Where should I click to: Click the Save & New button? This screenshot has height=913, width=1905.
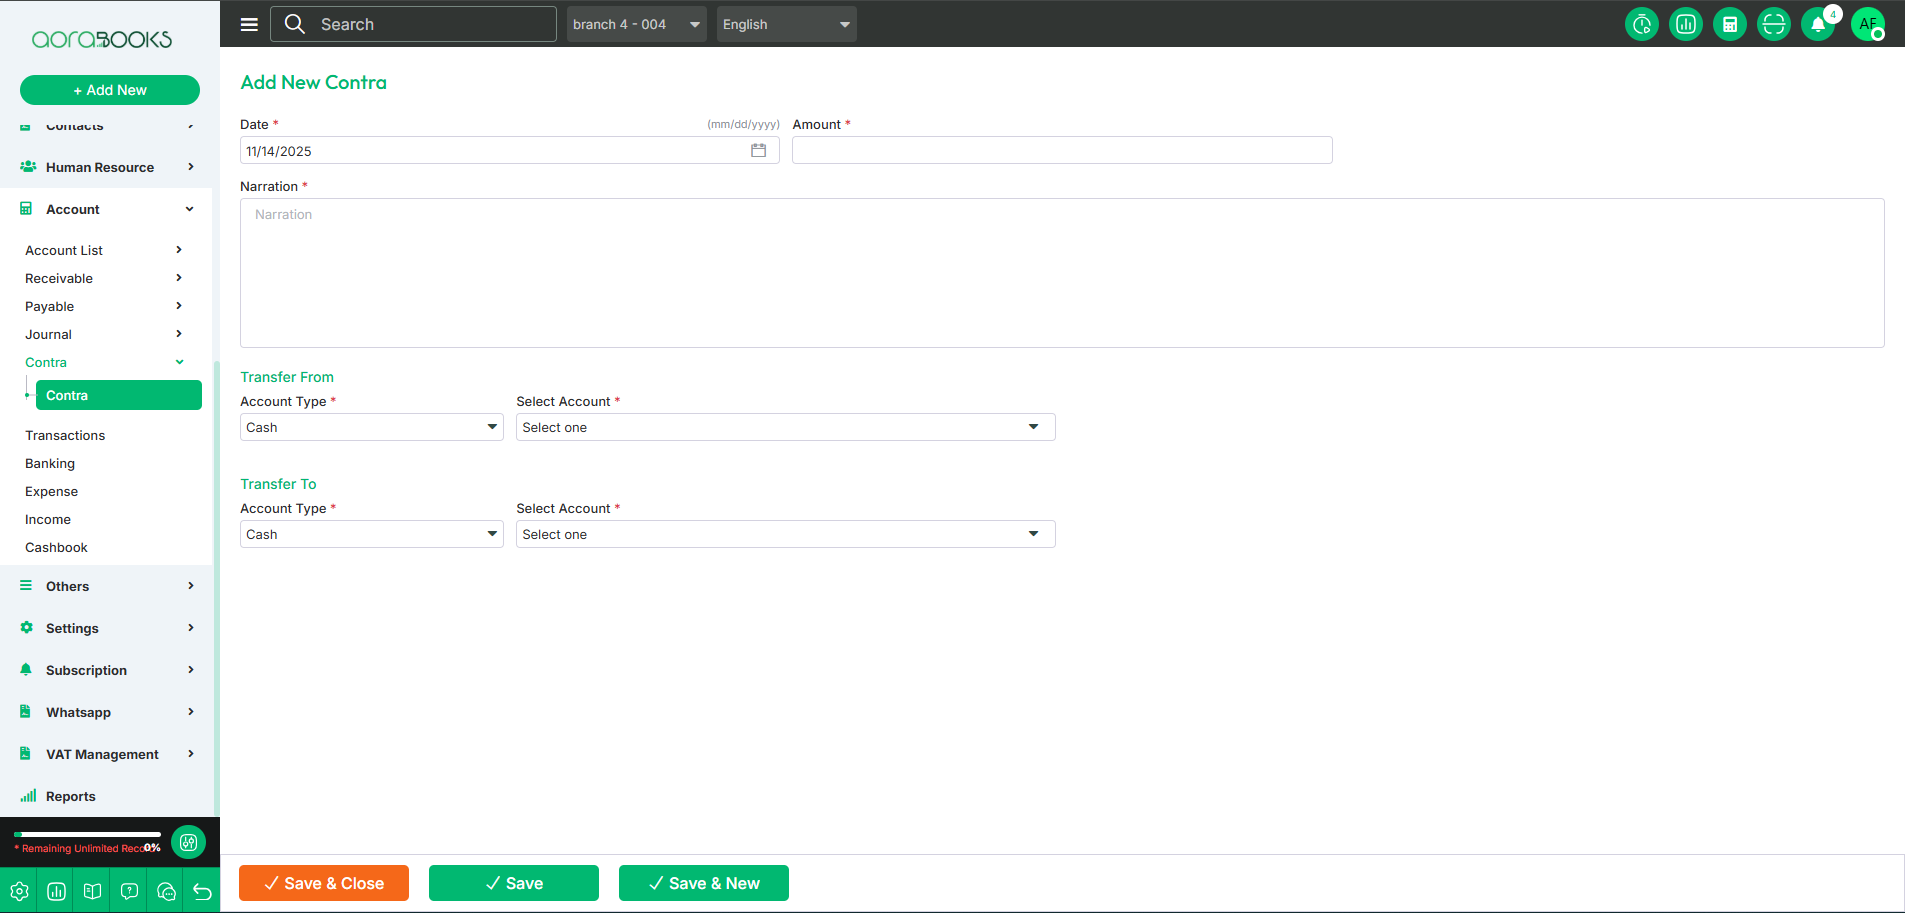coord(704,883)
